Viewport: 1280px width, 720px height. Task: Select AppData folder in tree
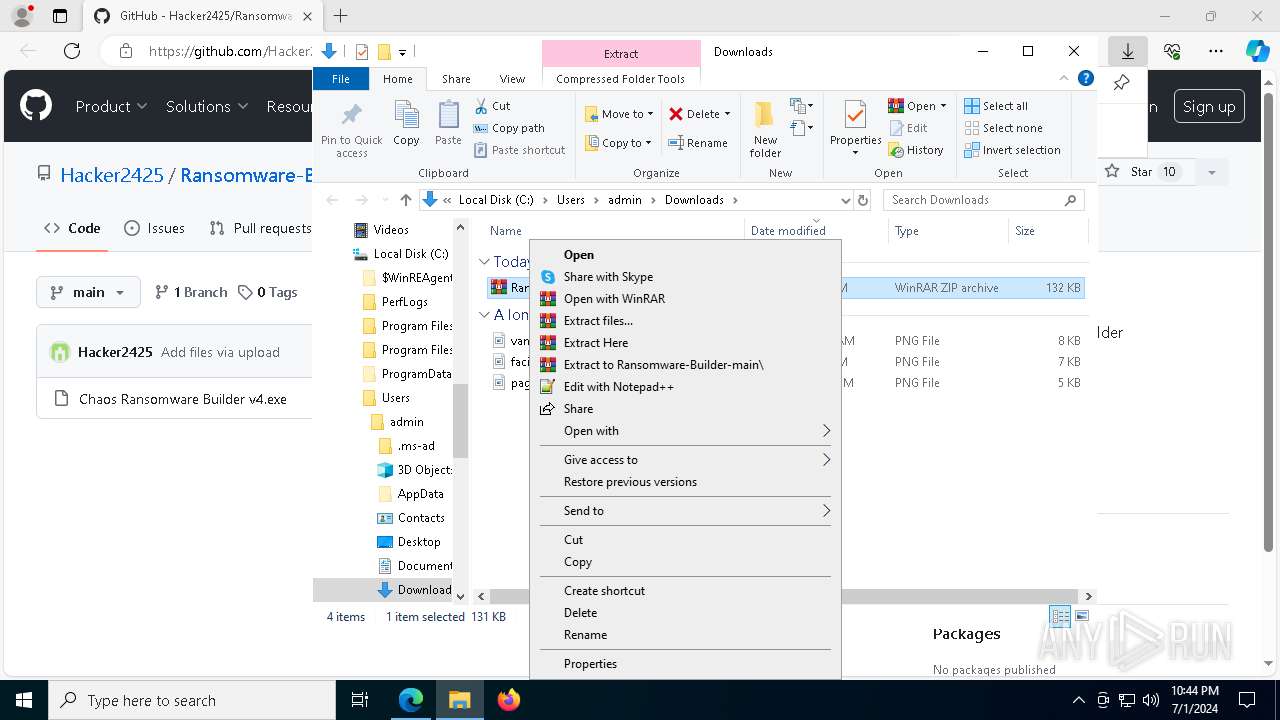coord(420,494)
